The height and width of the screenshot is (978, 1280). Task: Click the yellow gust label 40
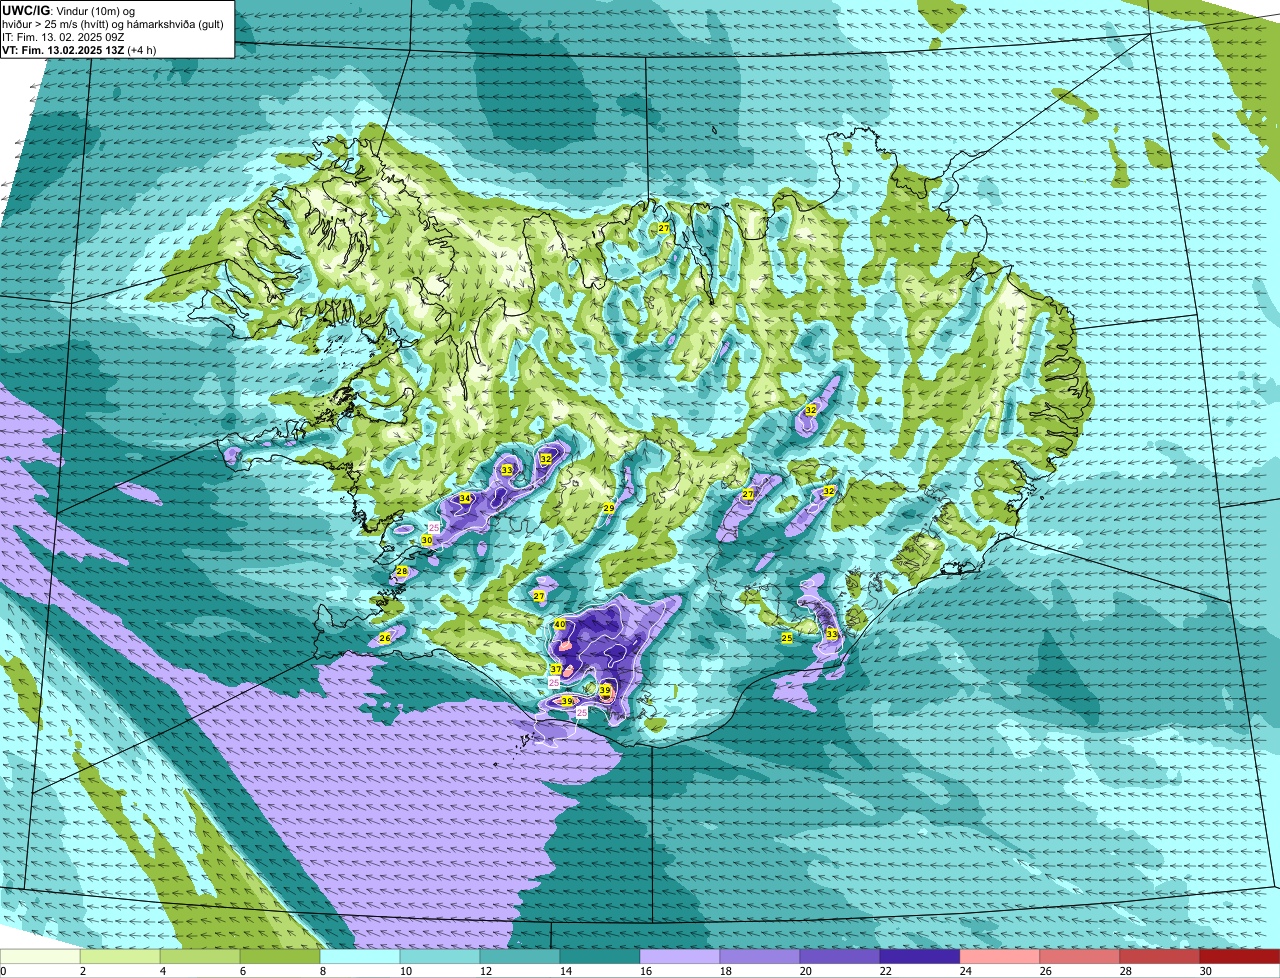[x=560, y=625]
